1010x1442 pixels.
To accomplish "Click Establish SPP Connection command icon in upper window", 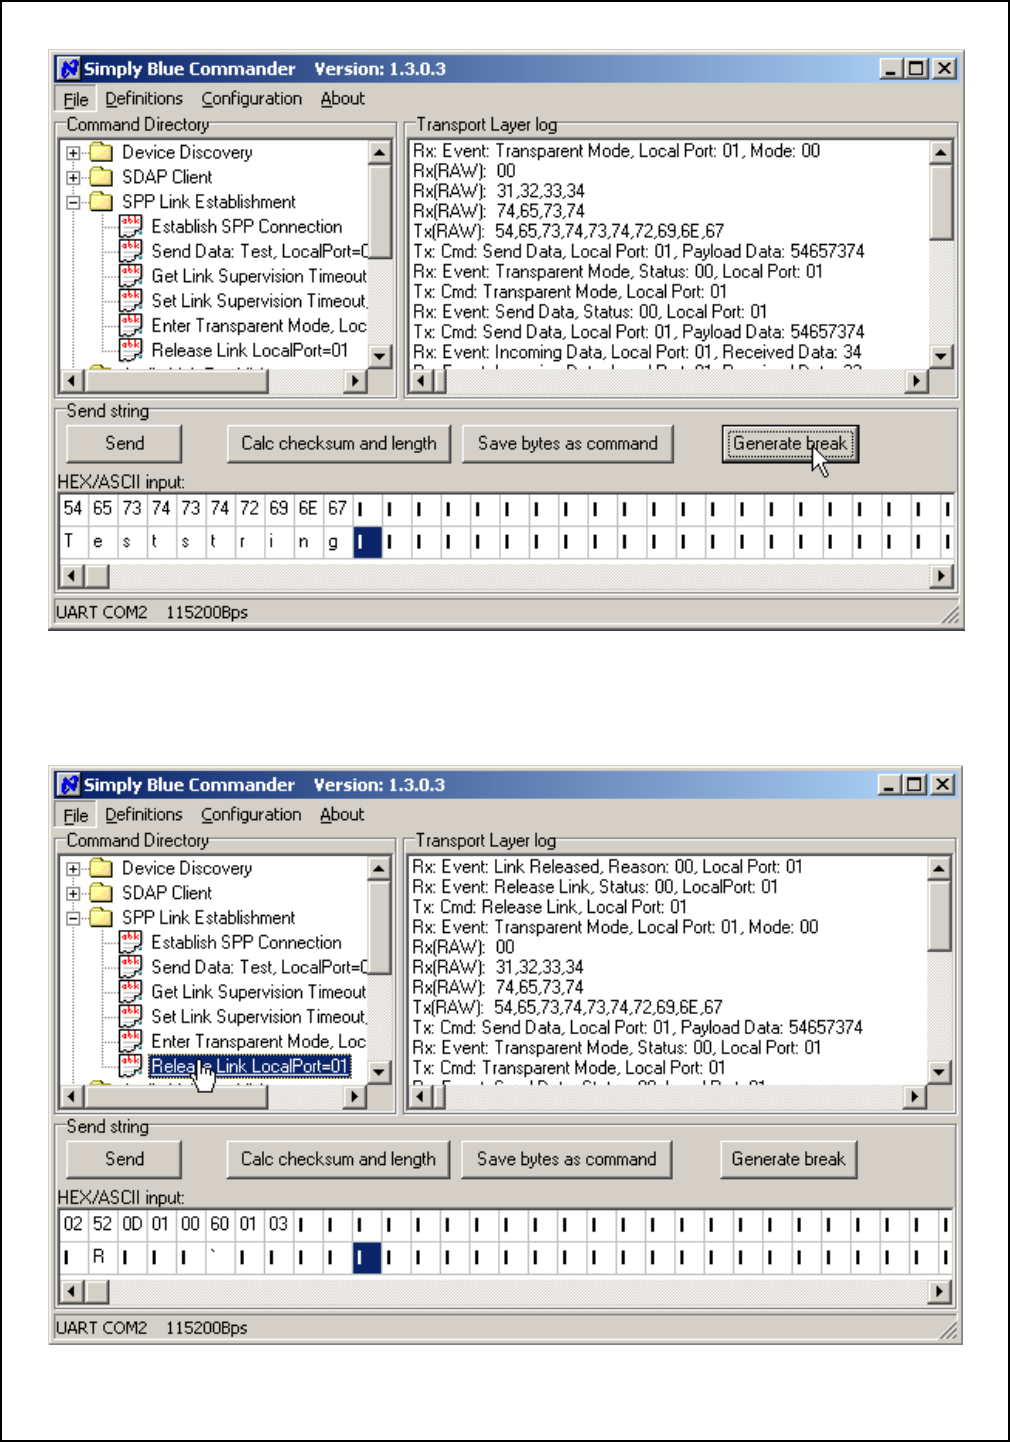I will pos(130,226).
